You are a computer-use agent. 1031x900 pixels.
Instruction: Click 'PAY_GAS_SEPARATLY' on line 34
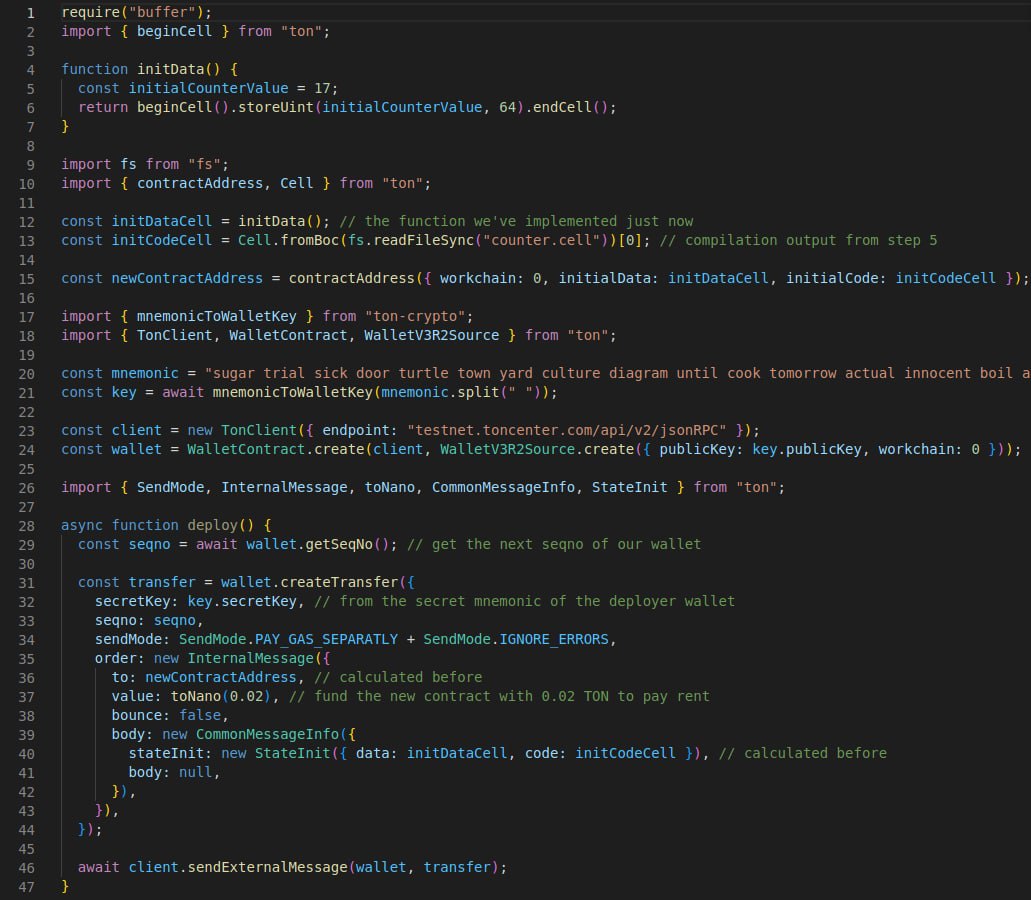pyautogui.click(x=326, y=640)
